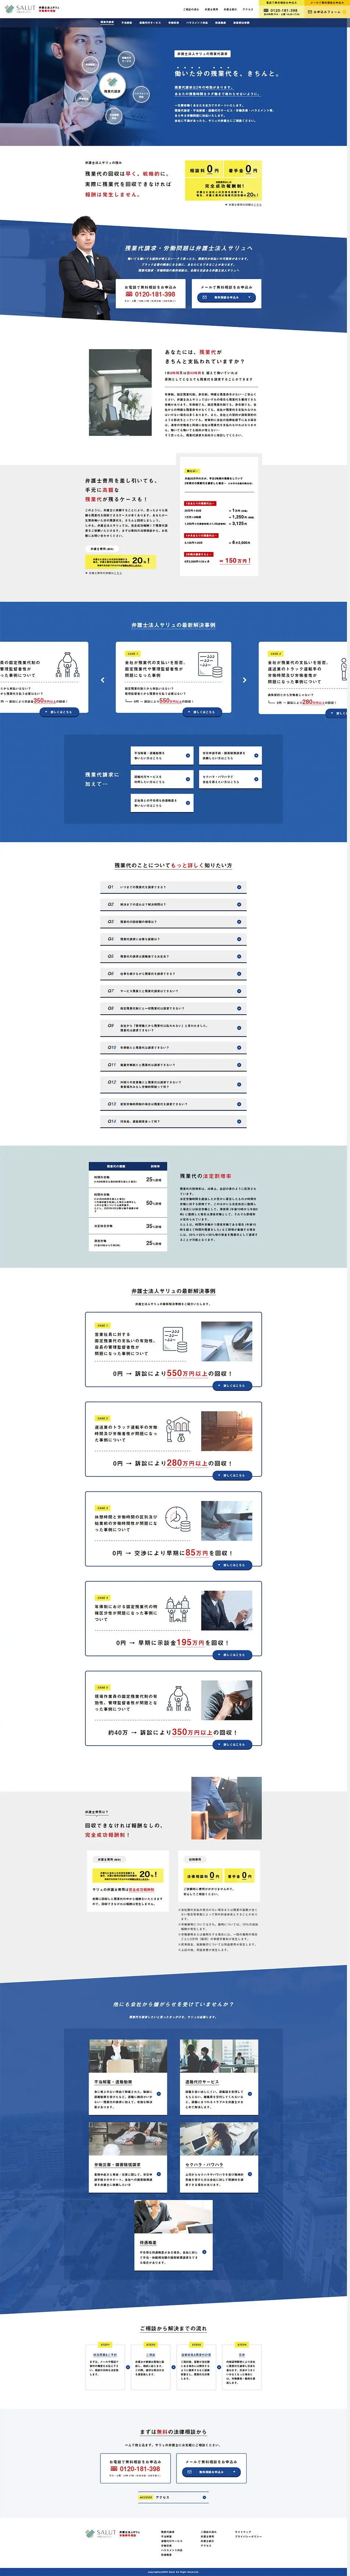Open 詳しくはこちら for the 85万円 case

[232, 1565]
